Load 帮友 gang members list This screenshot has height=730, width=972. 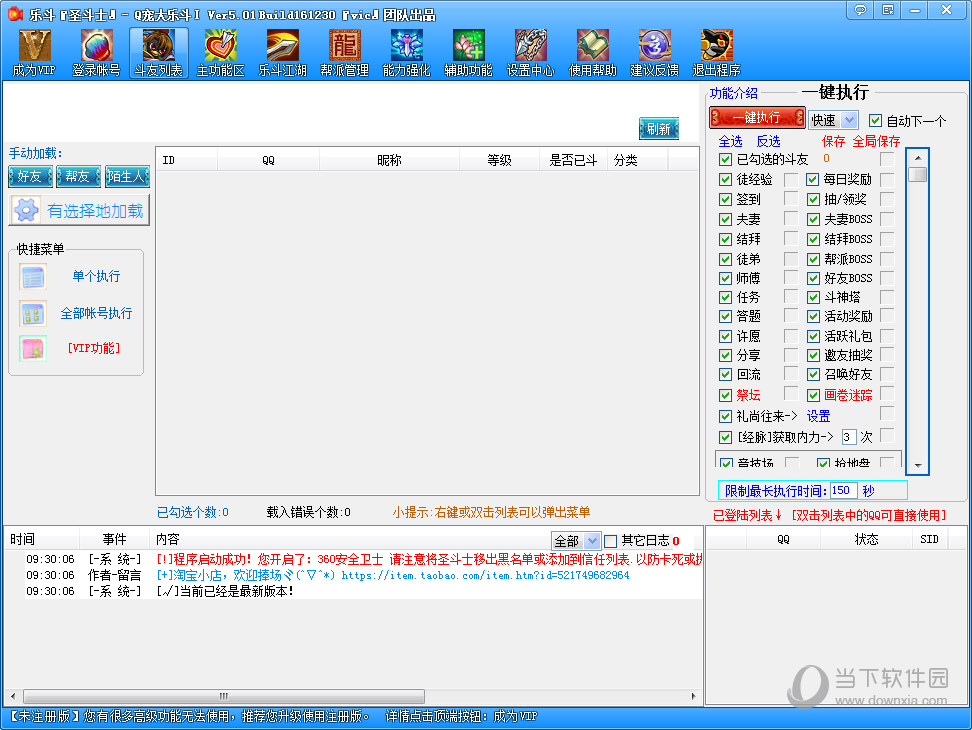point(78,177)
